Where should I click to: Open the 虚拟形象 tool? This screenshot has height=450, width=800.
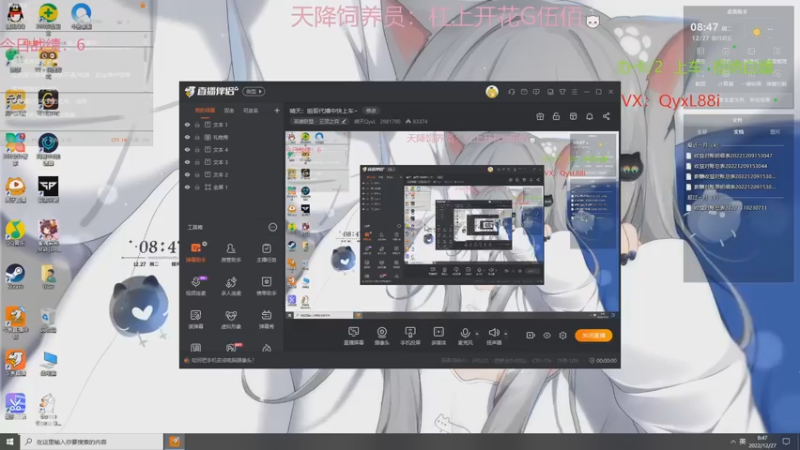click(x=231, y=319)
